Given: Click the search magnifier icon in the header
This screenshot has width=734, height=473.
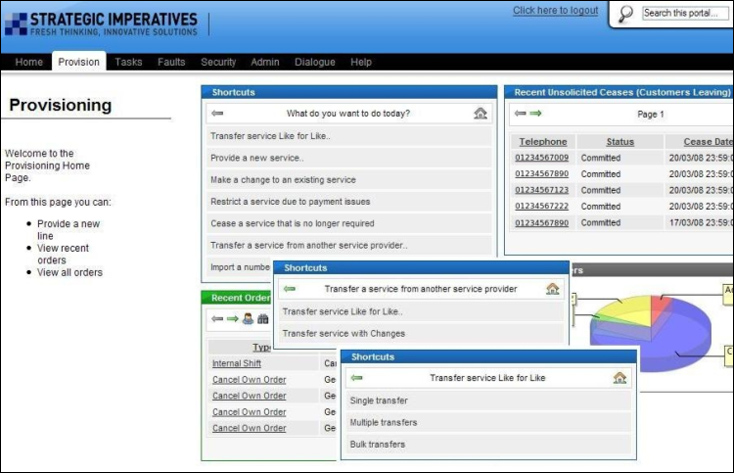Looking at the screenshot, I should [626, 14].
